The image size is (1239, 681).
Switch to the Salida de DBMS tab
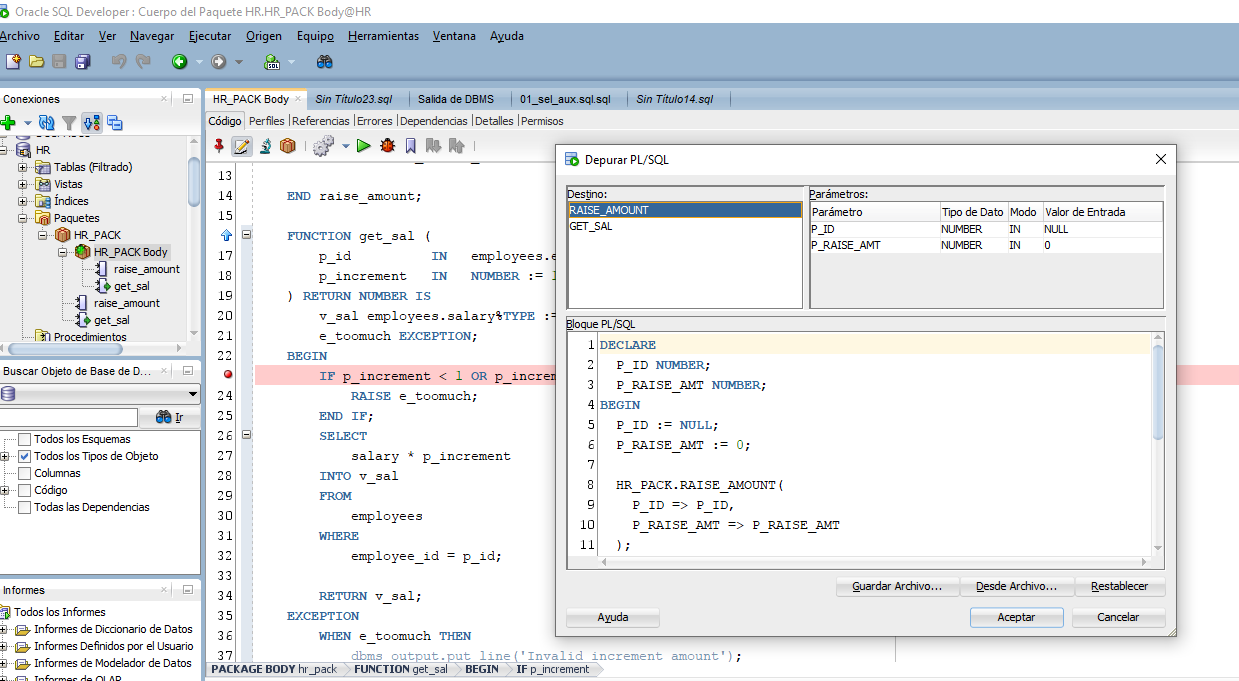coord(455,99)
